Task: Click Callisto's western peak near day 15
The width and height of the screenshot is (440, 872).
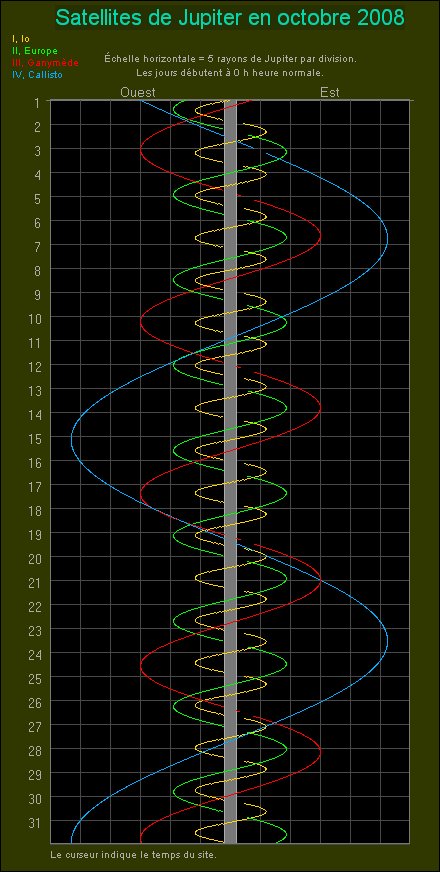Action: [x=72, y=439]
